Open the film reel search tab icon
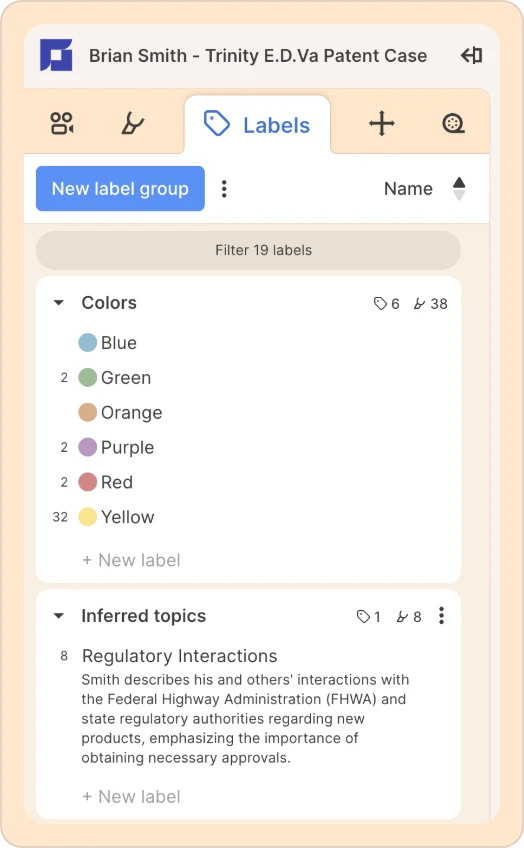 [x=453, y=123]
